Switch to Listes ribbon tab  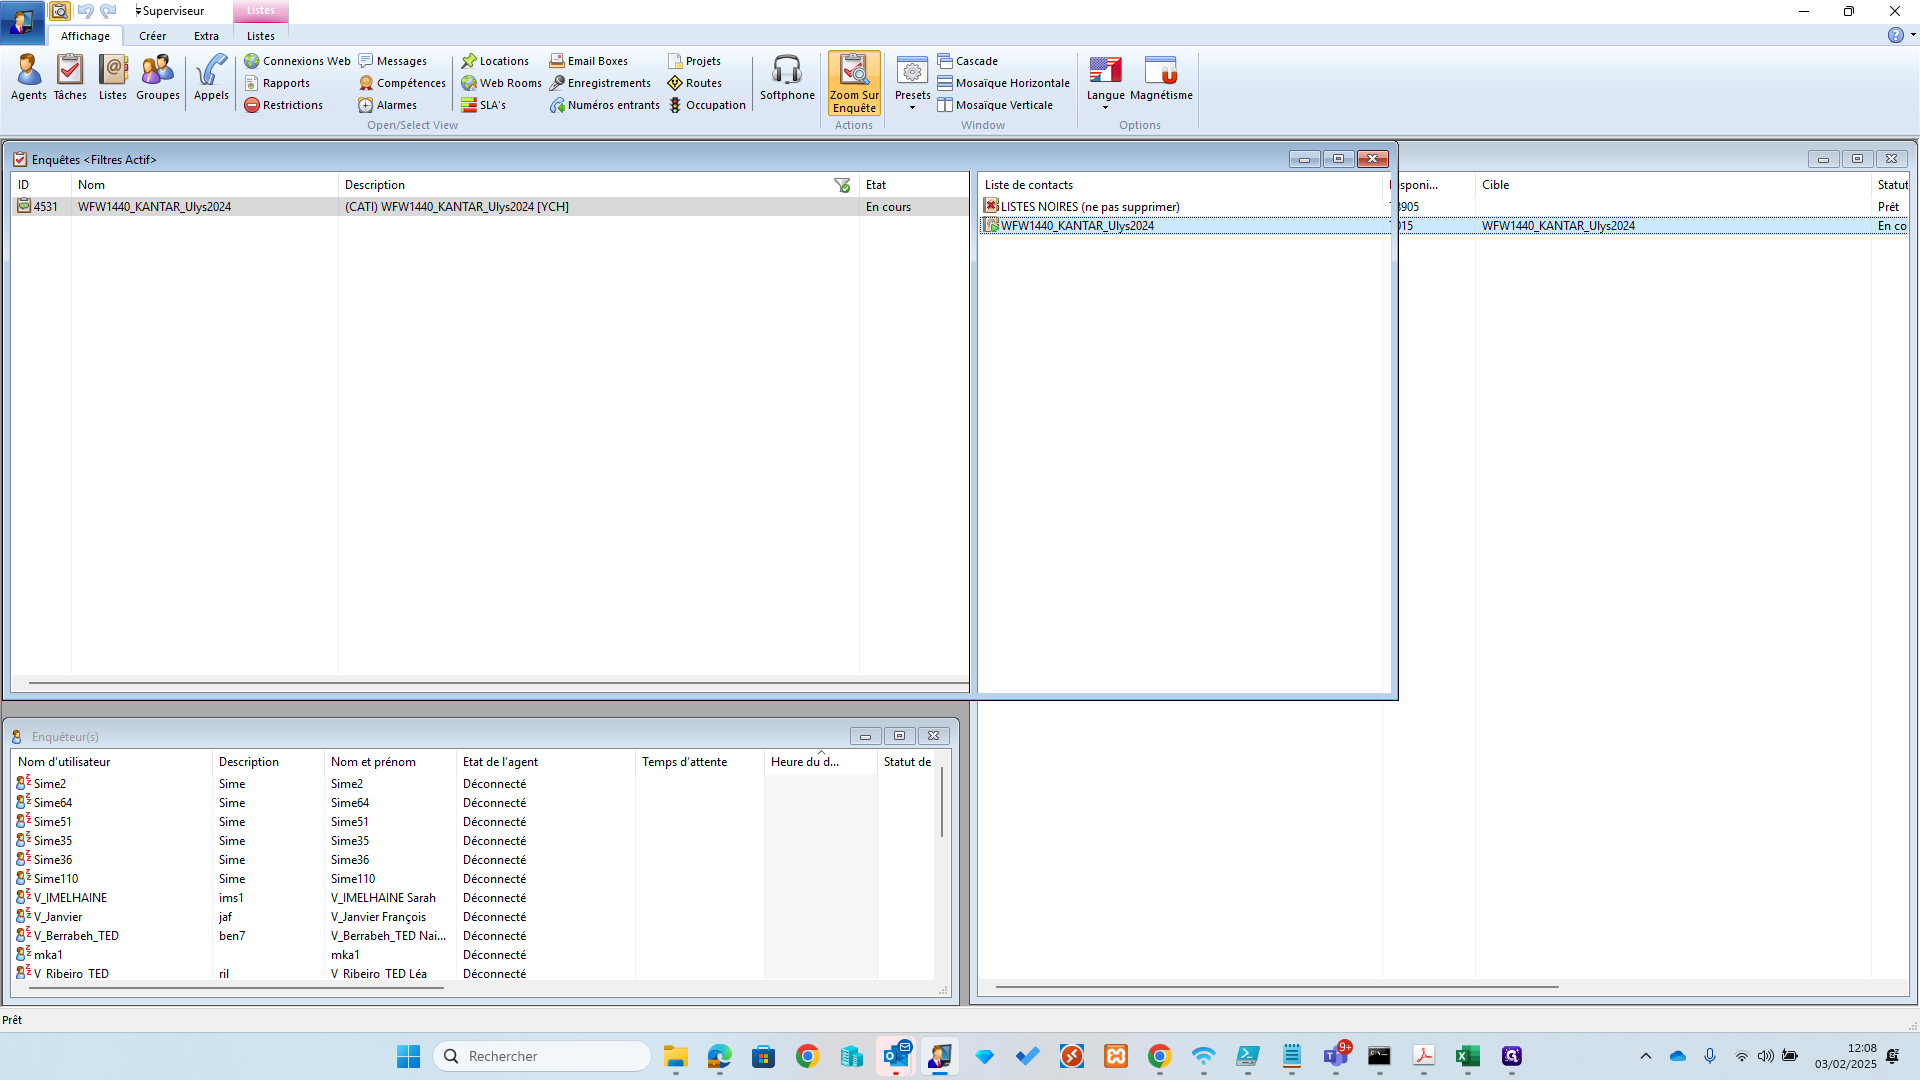(x=261, y=36)
